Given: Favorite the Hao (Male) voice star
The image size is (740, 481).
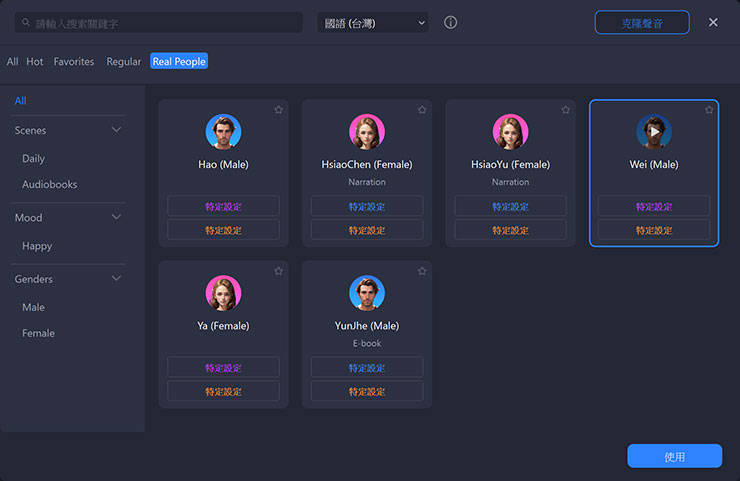Looking at the screenshot, I should pyautogui.click(x=278, y=110).
